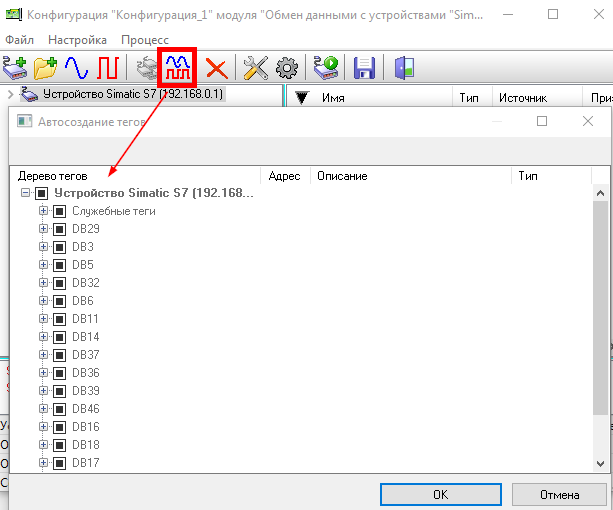Collapse the root Устройство Simatic S7 node

pyautogui.click(x=25, y=193)
